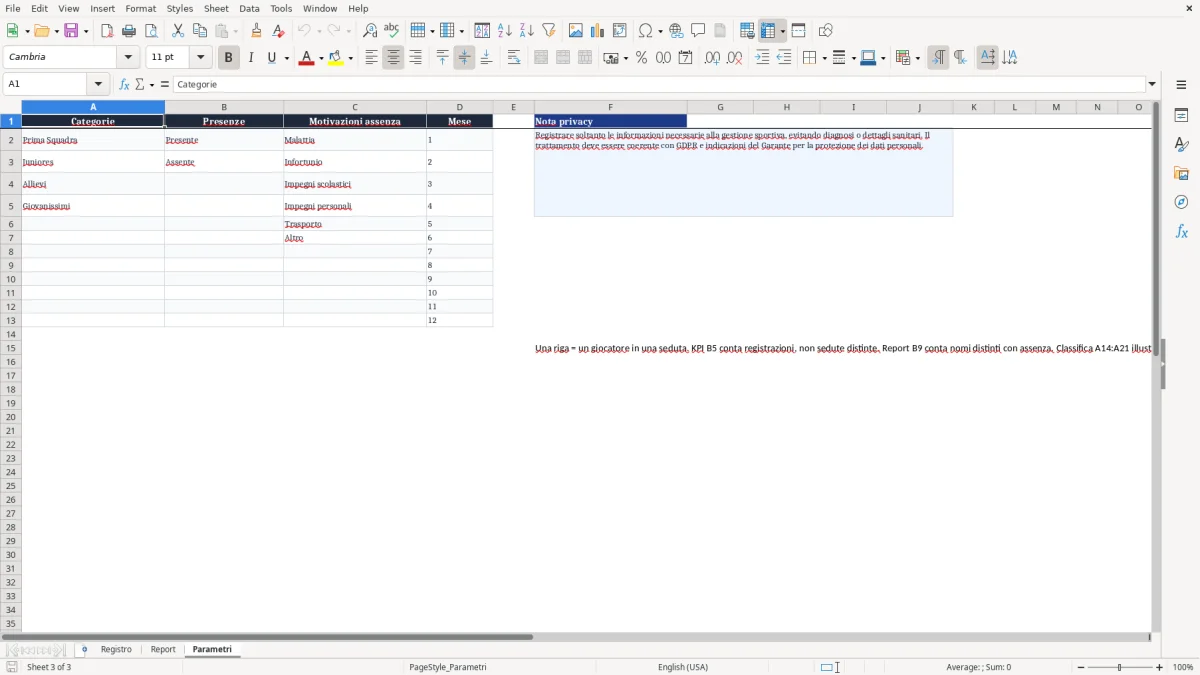Click the Insert Comment icon
1200x675 pixels.
click(x=698, y=31)
